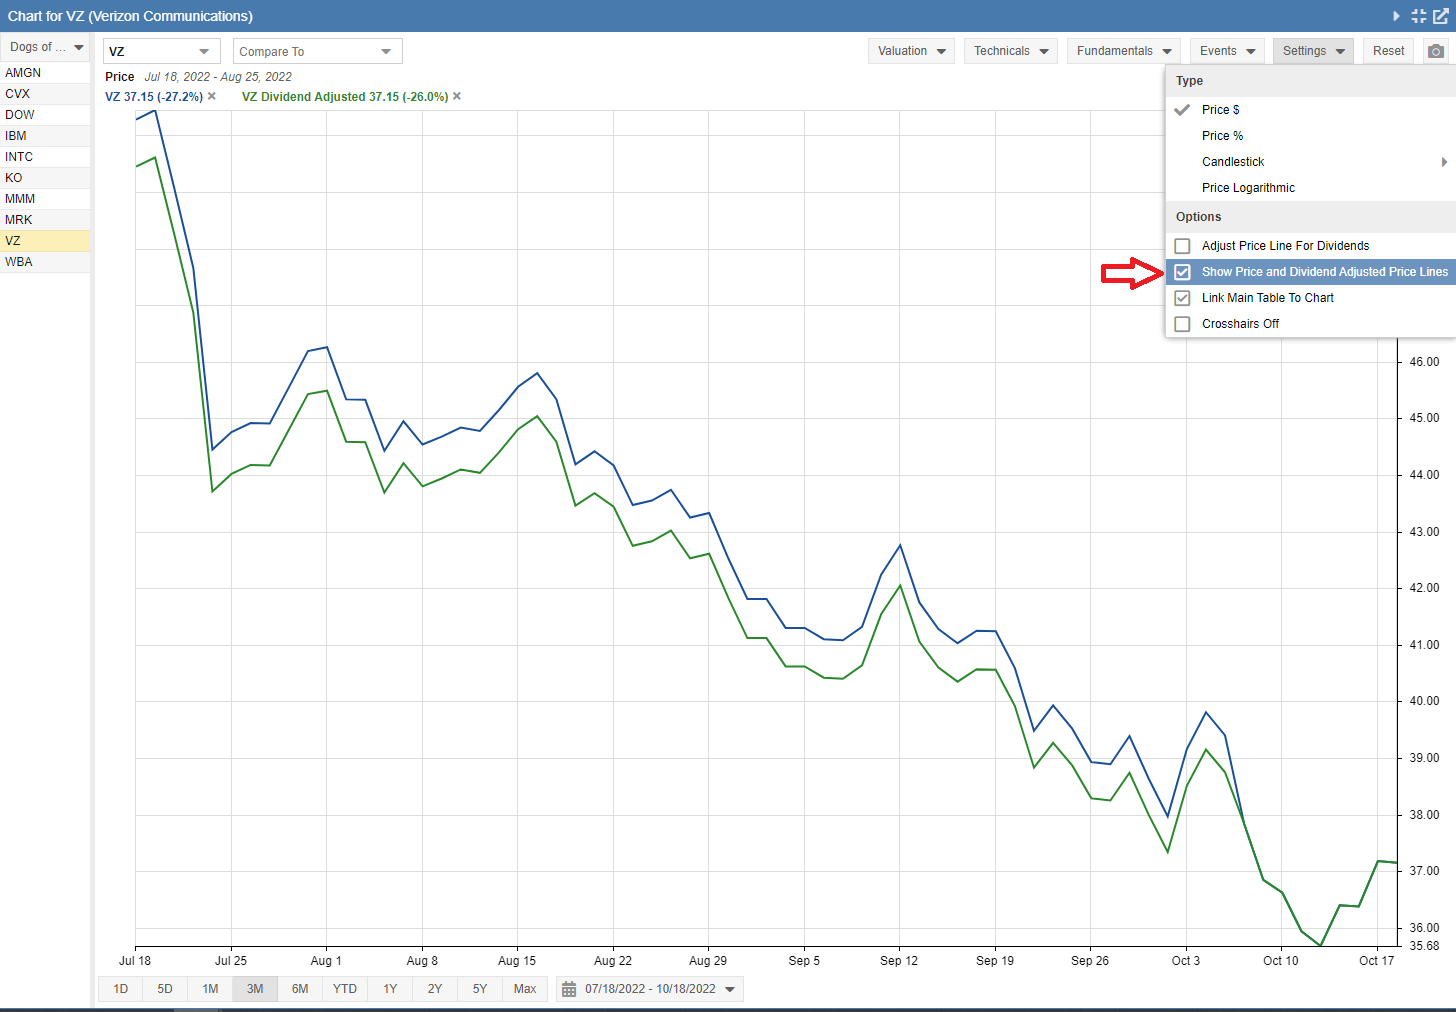The height and width of the screenshot is (1012, 1456).
Task: Open the chart in a new window icon
Action: 1441,16
